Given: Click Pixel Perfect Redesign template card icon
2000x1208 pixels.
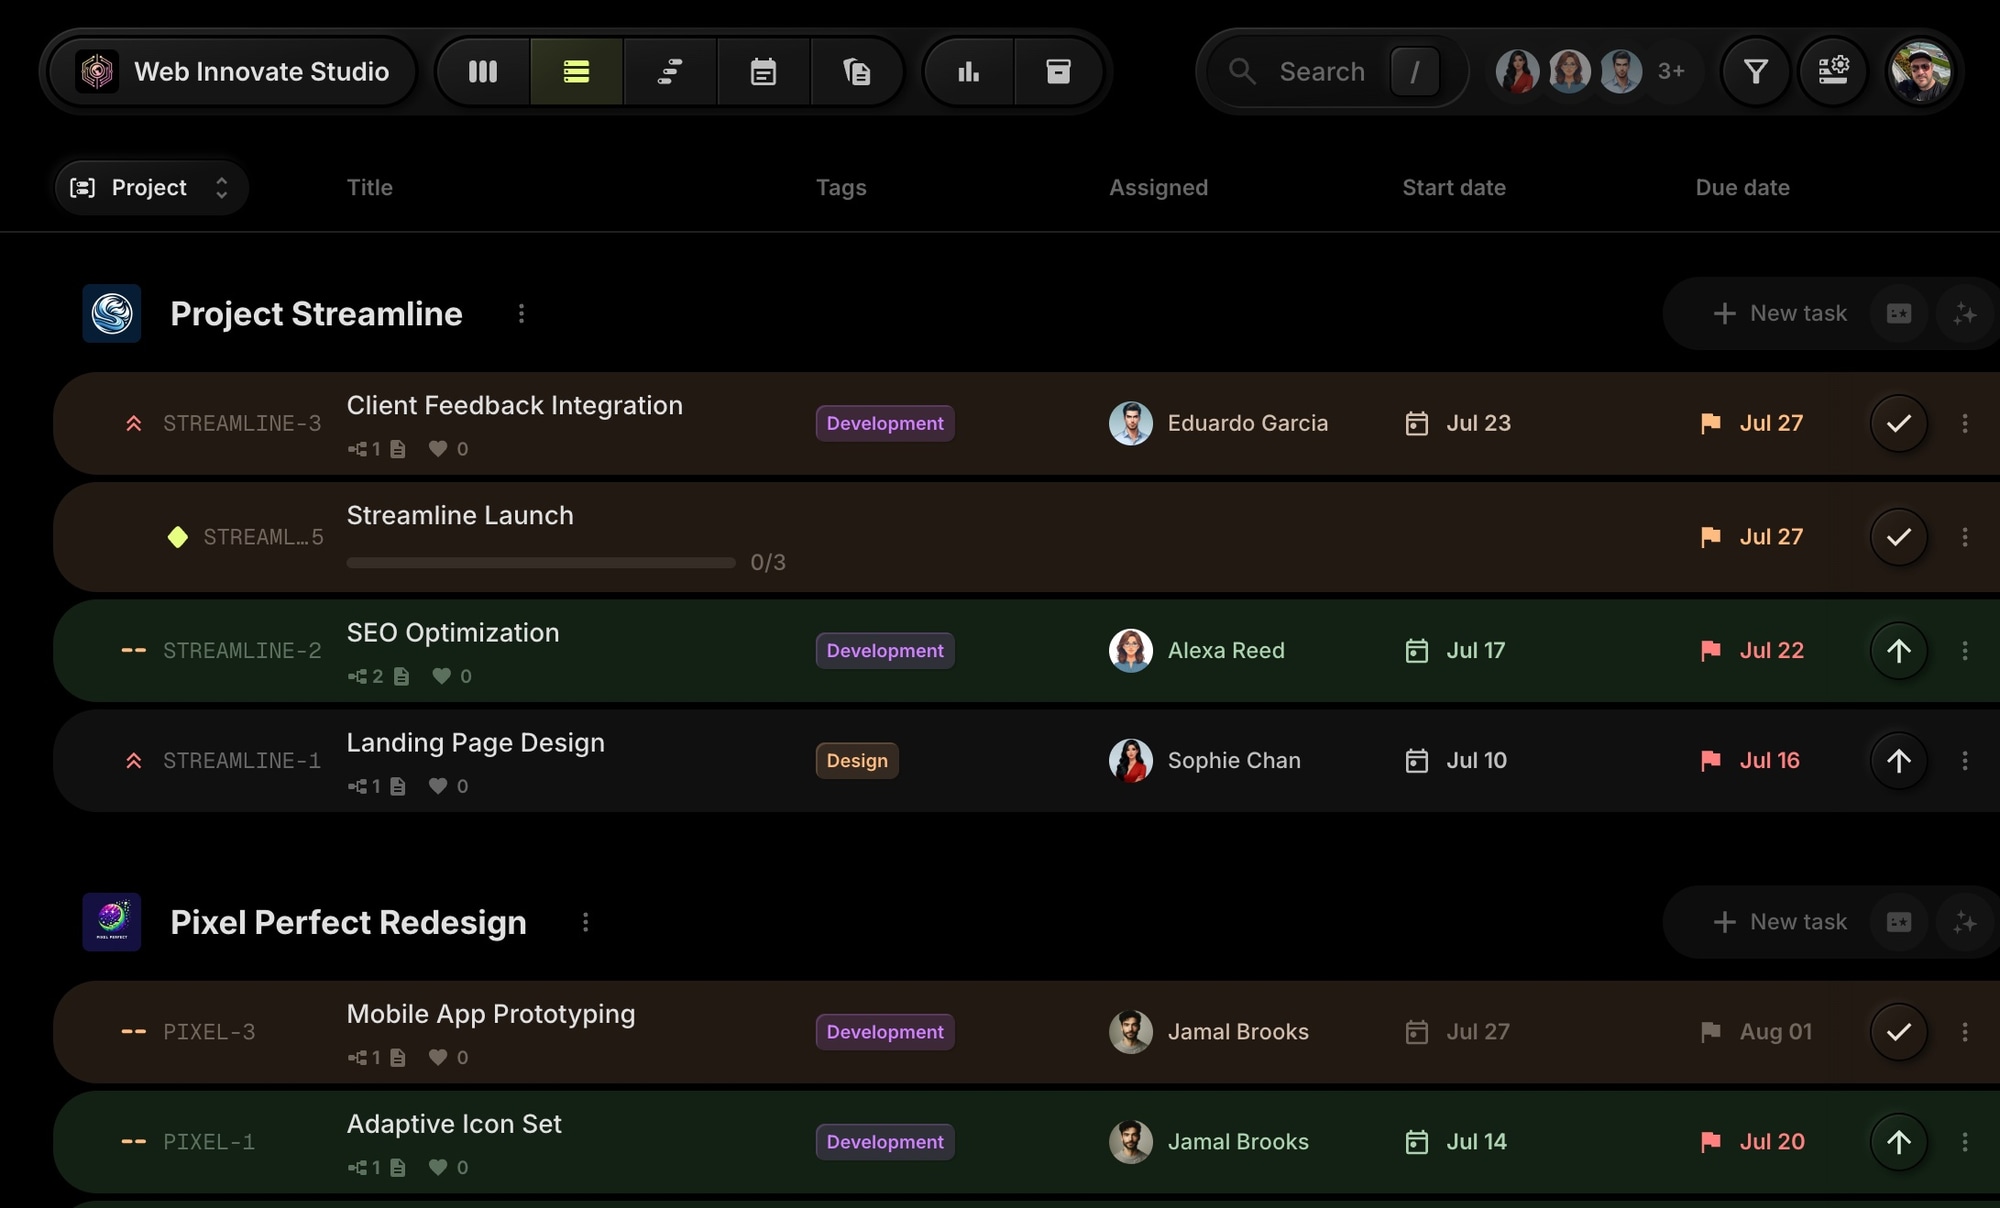Looking at the screenshot, I should click(1899, 922).
